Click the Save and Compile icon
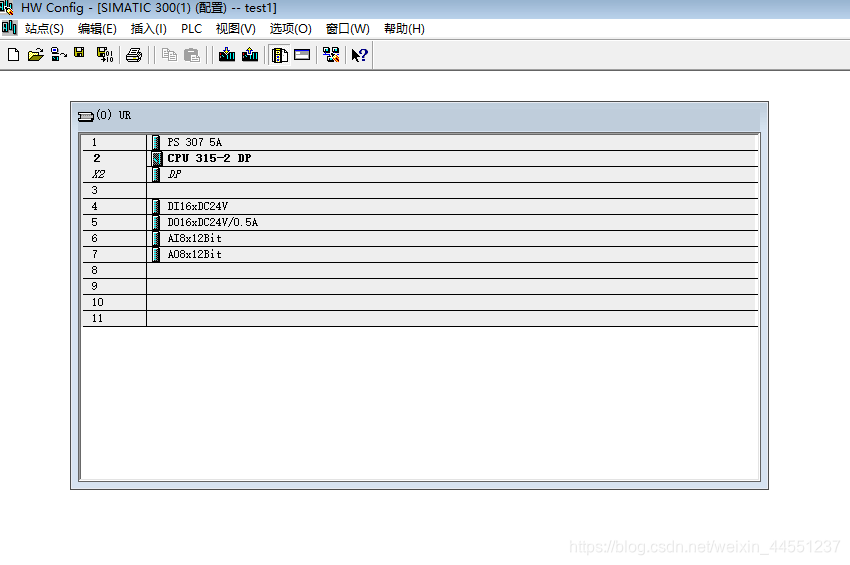The image size is (850, 565). pos(105,55)
